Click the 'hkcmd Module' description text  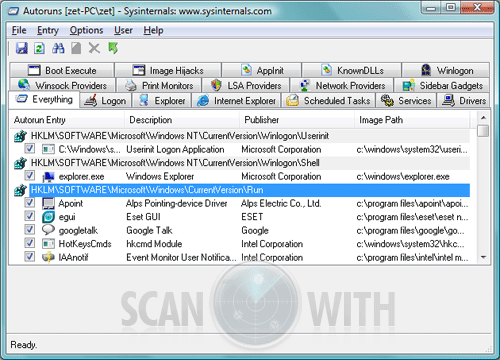click(154, 244)
